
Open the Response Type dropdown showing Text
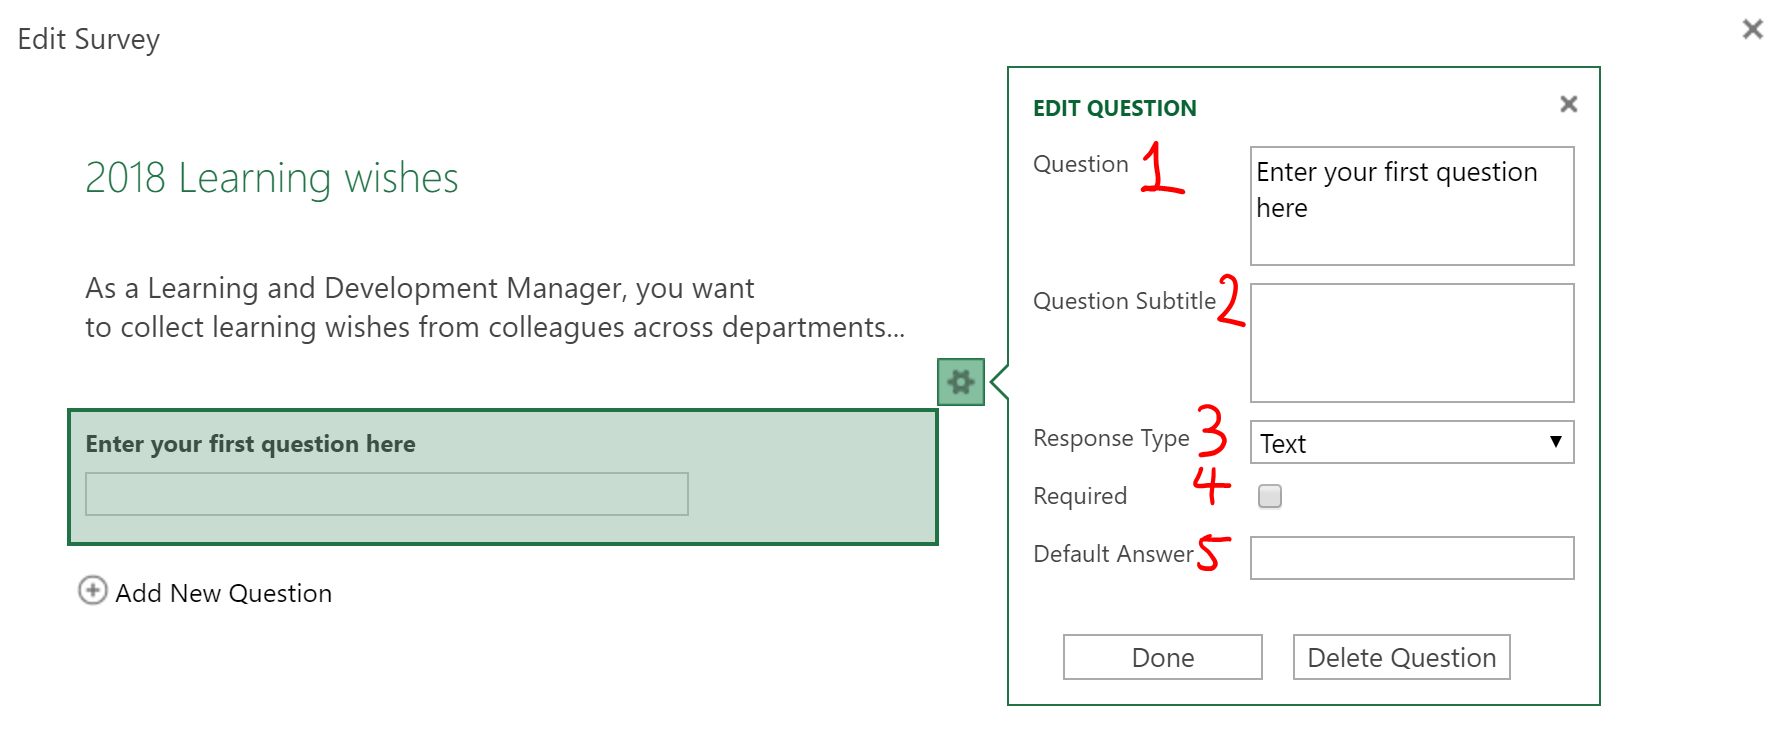(x=1411, y=443)
